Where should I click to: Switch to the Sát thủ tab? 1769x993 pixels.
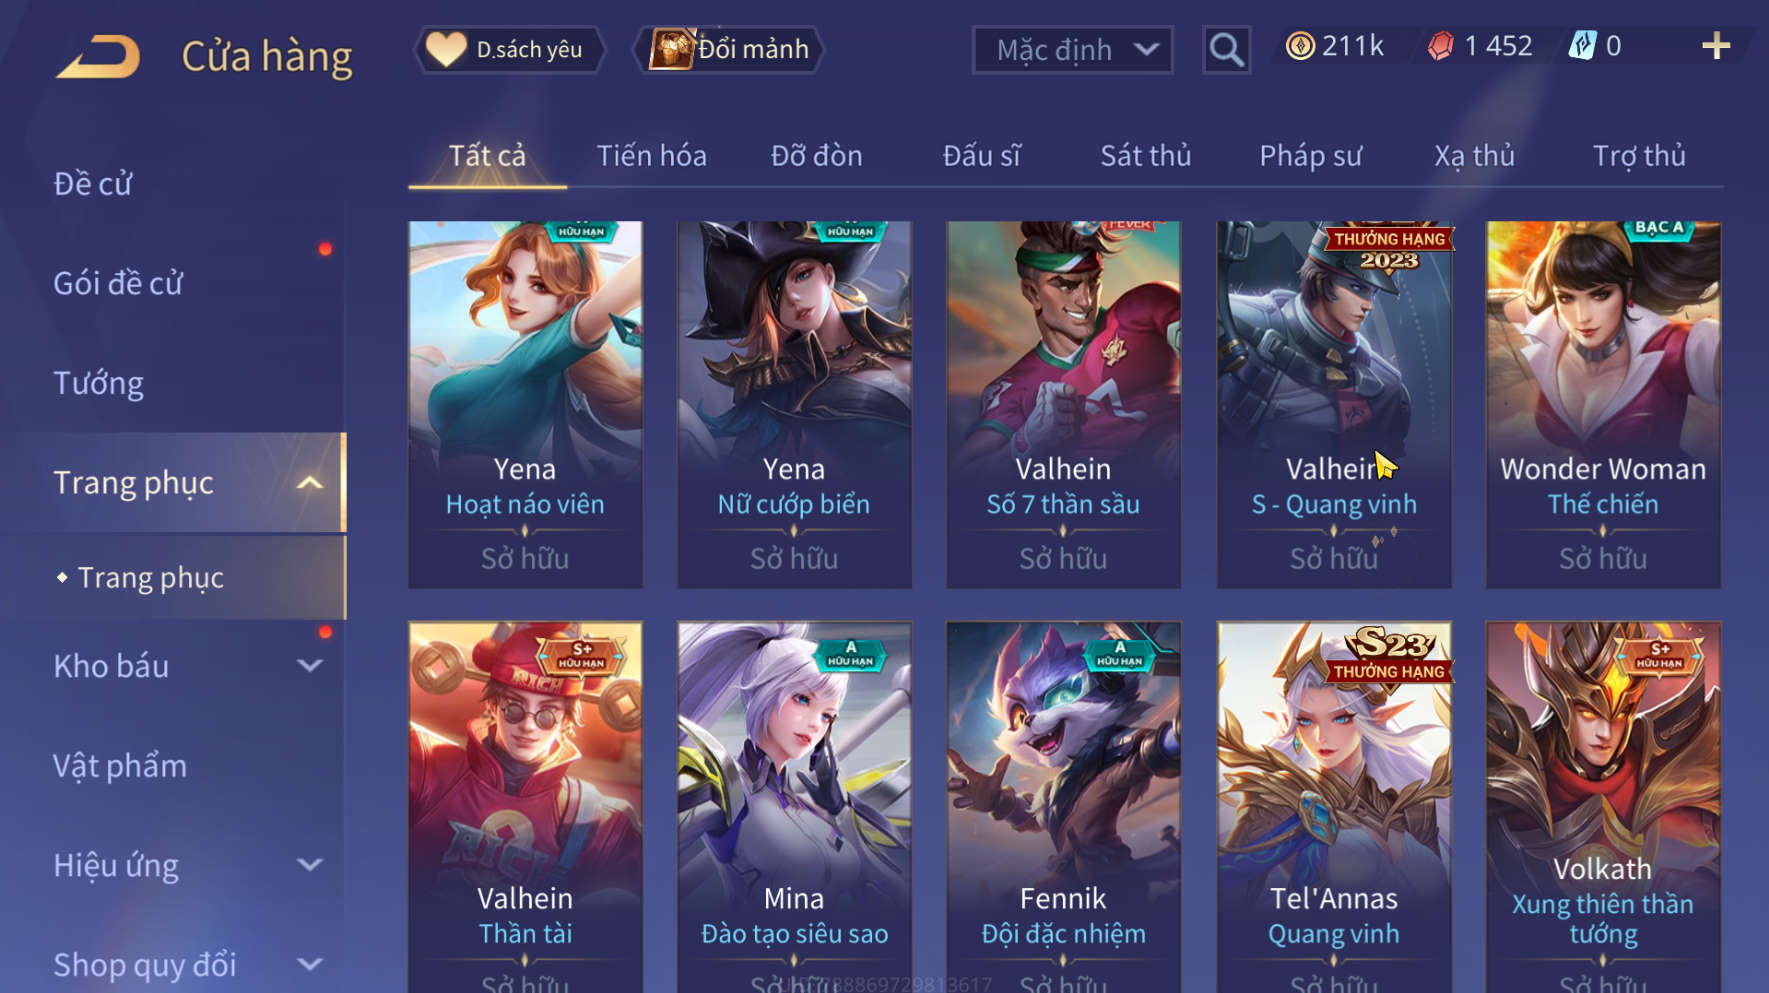pyautogui.click(x=1146, y=156)
